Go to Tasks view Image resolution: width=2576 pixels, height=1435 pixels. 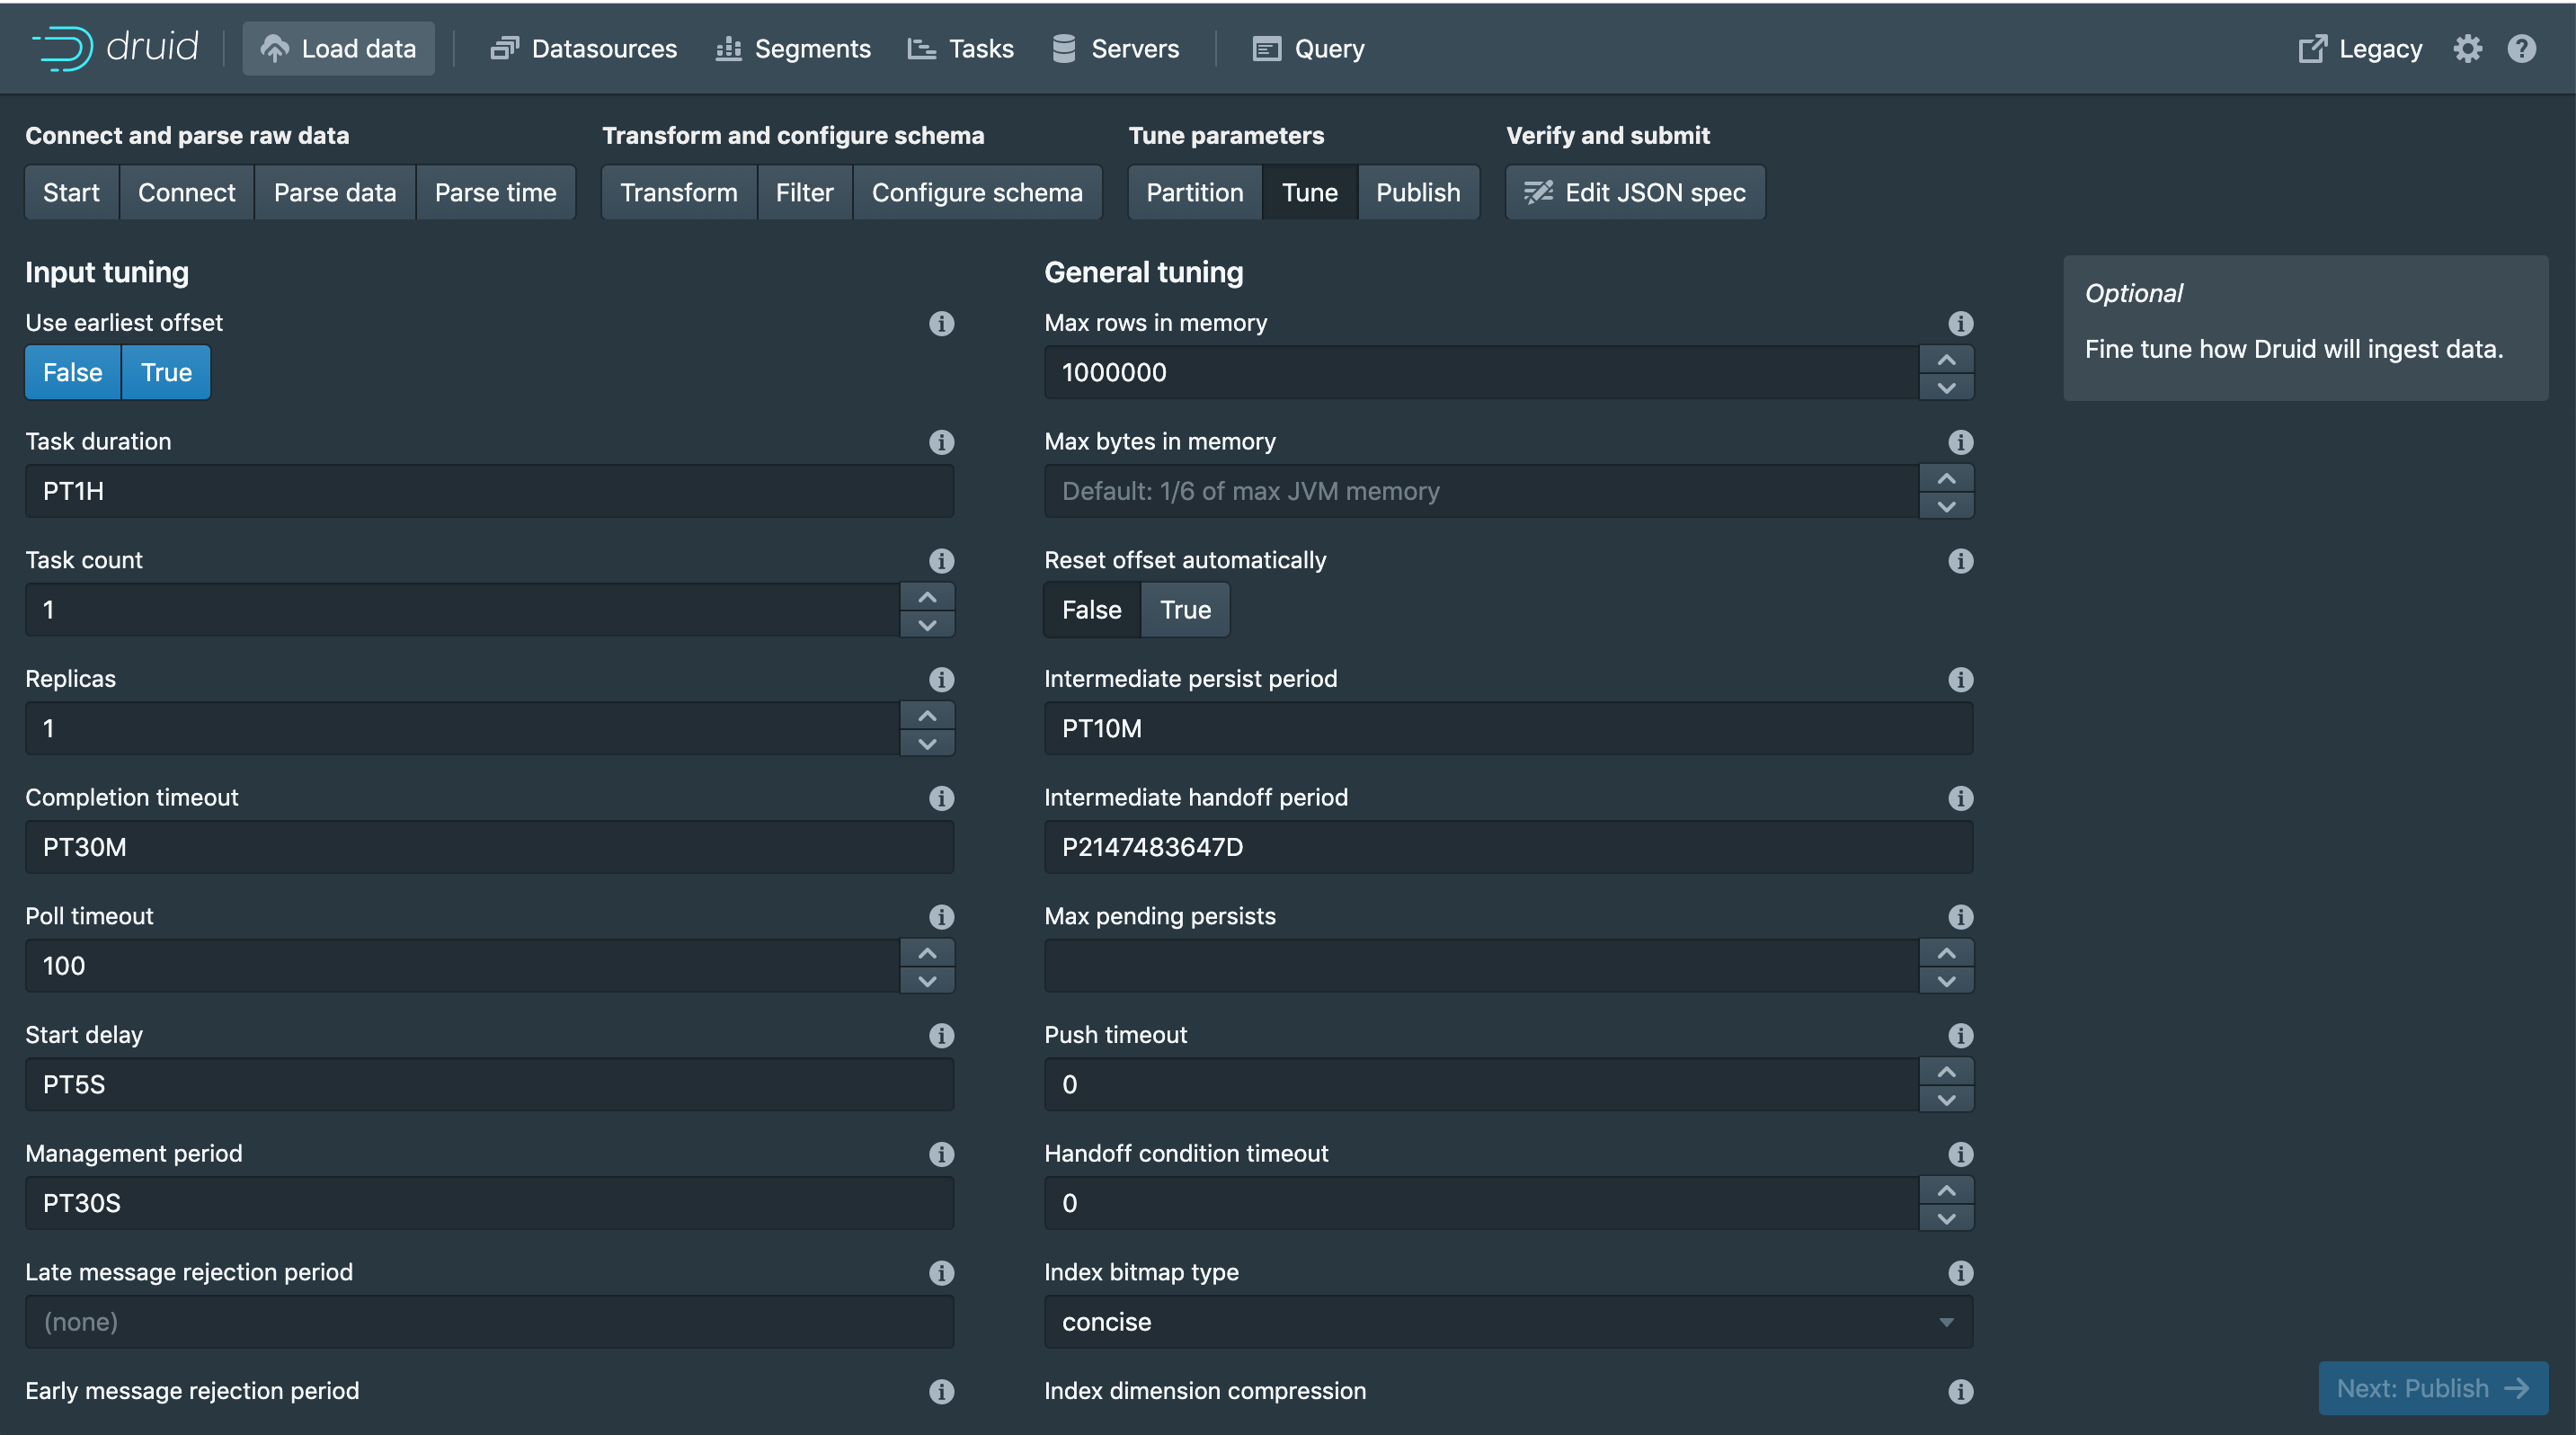(x=960, y=48)
